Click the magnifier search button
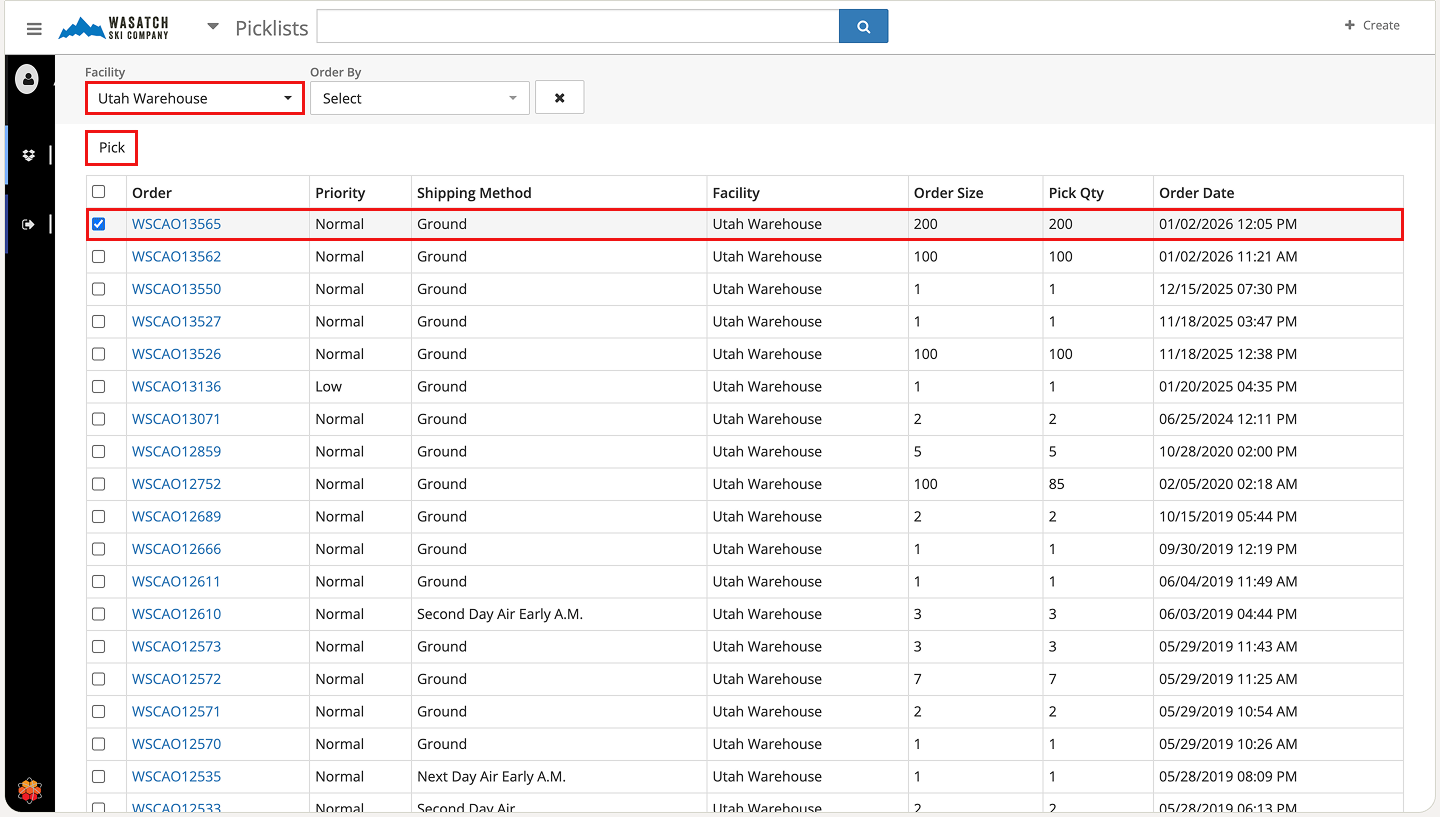The width and height of the screenshot is (1440, 817). (x=863, y=27)
